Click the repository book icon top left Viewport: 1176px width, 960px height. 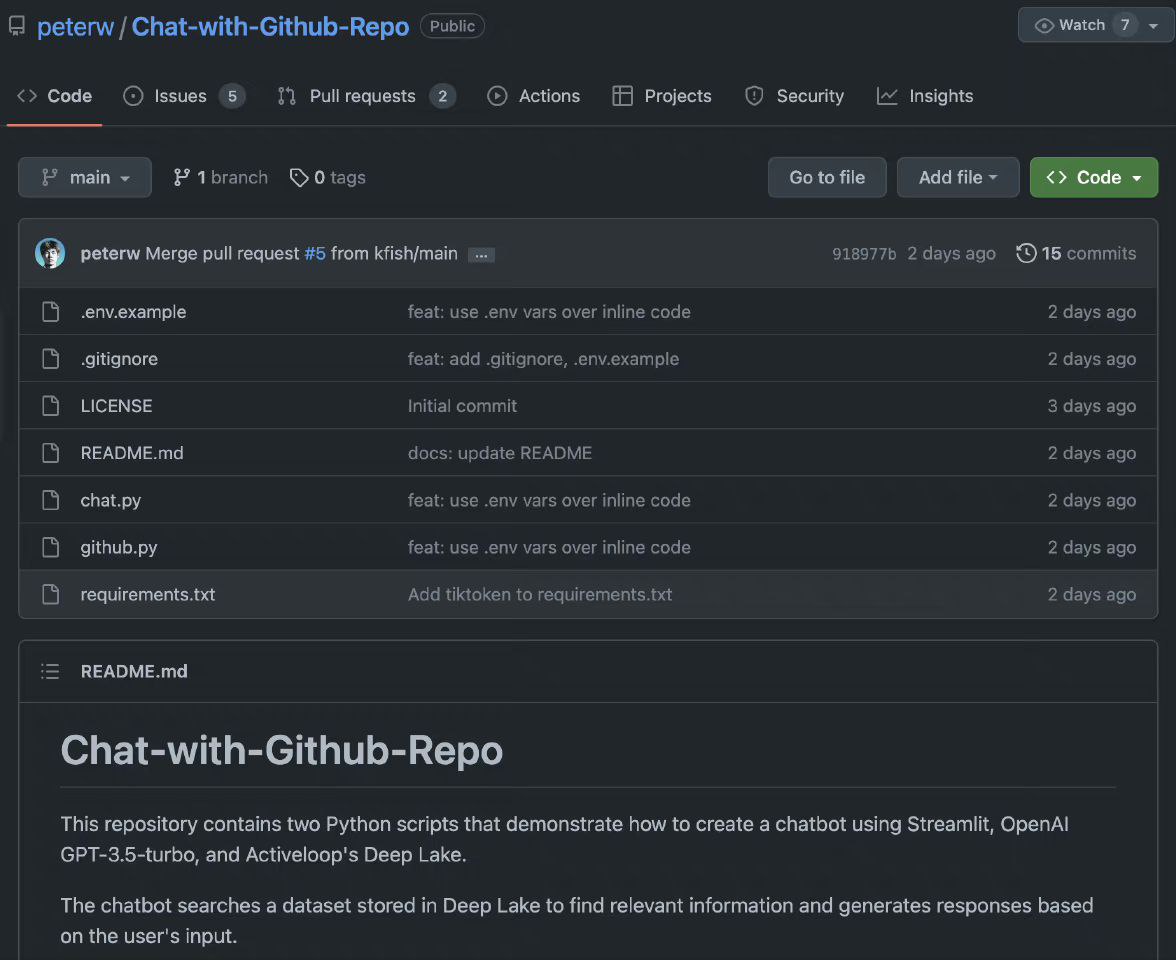tap(16, 25)
